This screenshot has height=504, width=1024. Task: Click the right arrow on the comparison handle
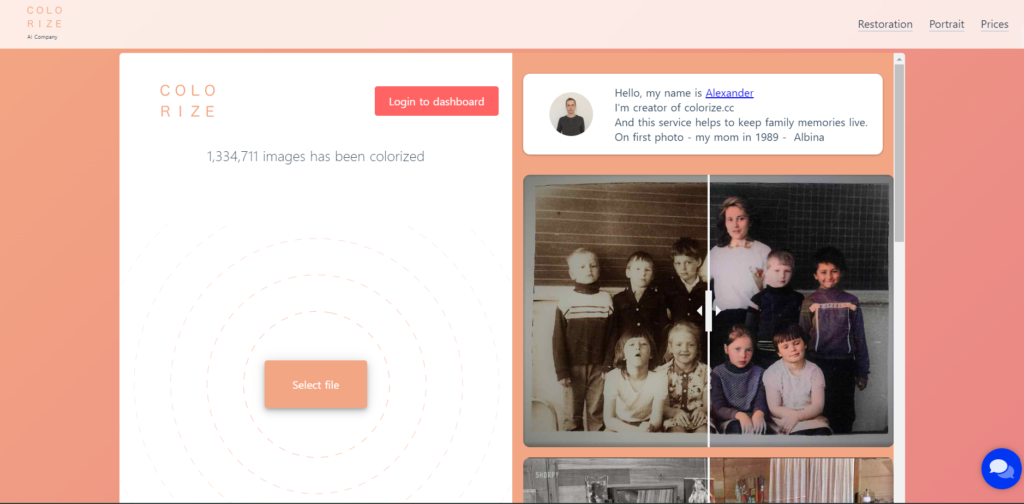[x=718, y=311]
